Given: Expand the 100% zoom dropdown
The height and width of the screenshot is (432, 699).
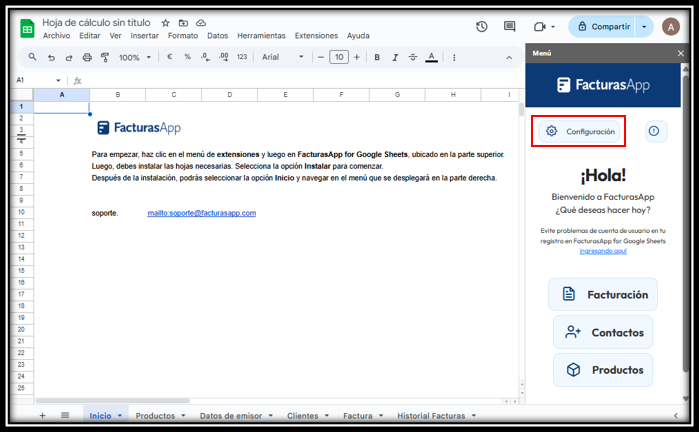Looking at the screenshot, I should tap(135, 58).
